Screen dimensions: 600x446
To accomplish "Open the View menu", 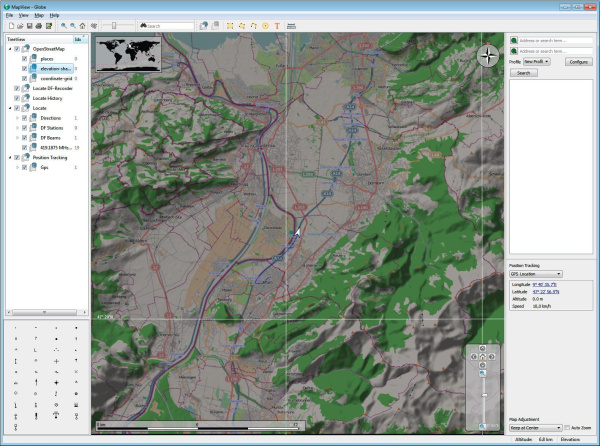I will [x=22, y=16].
